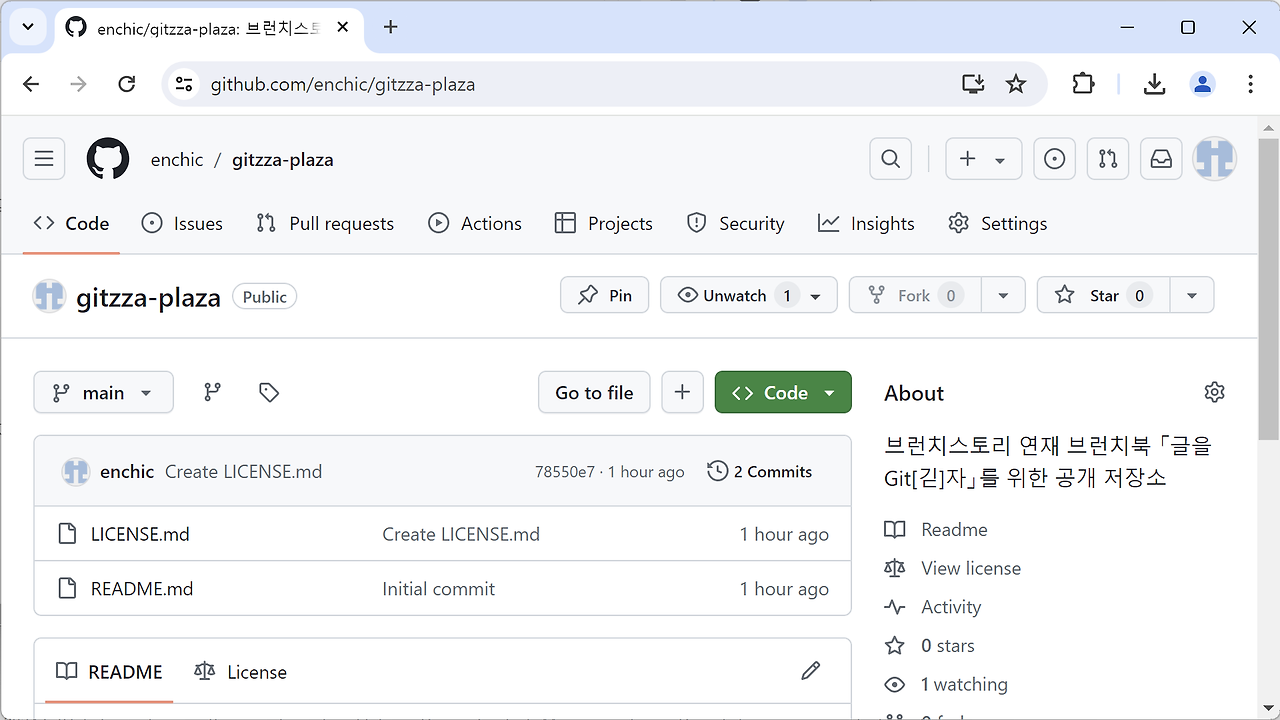The width and height of the screenshot is (1280, 720).
Task: Switch to the License tab
Action: coord(241,672)
